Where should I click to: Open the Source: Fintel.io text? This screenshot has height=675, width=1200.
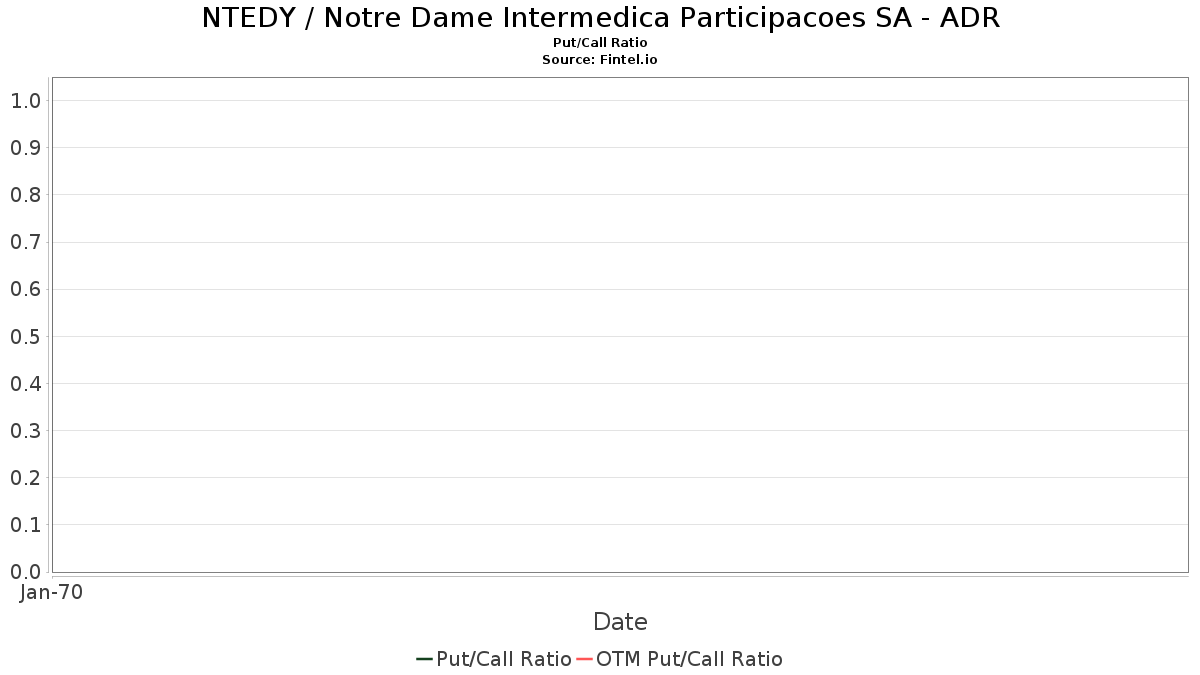pos(600,60)
